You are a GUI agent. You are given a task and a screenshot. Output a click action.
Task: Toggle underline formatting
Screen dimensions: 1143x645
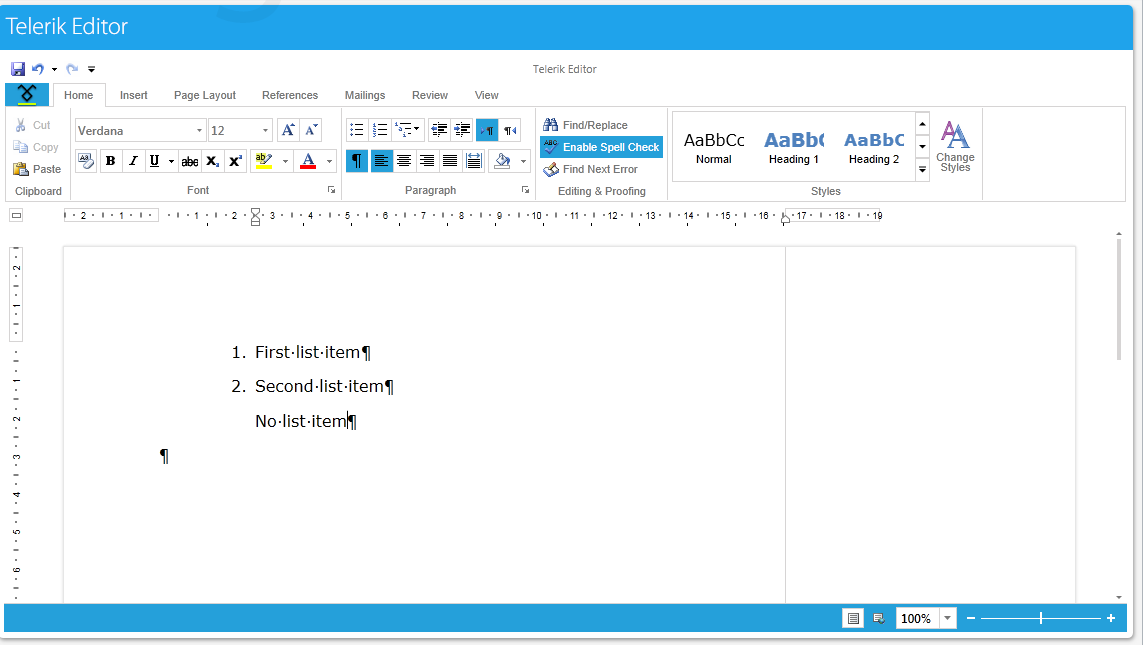pos(154,161)
